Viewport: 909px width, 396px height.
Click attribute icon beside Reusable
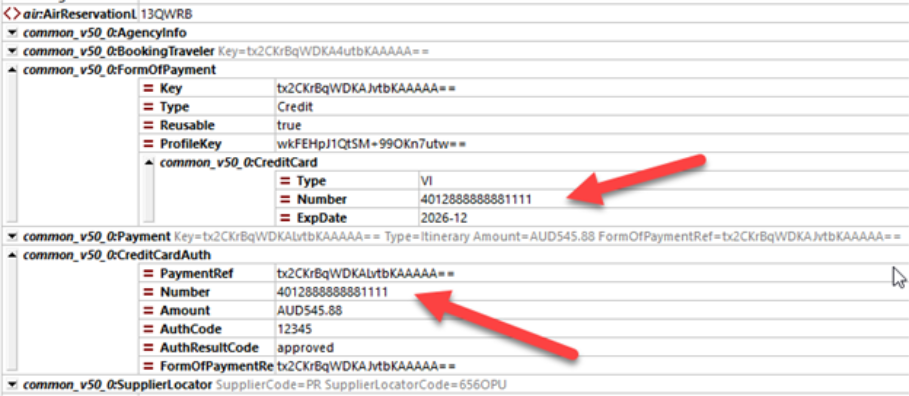click(149, 125)
